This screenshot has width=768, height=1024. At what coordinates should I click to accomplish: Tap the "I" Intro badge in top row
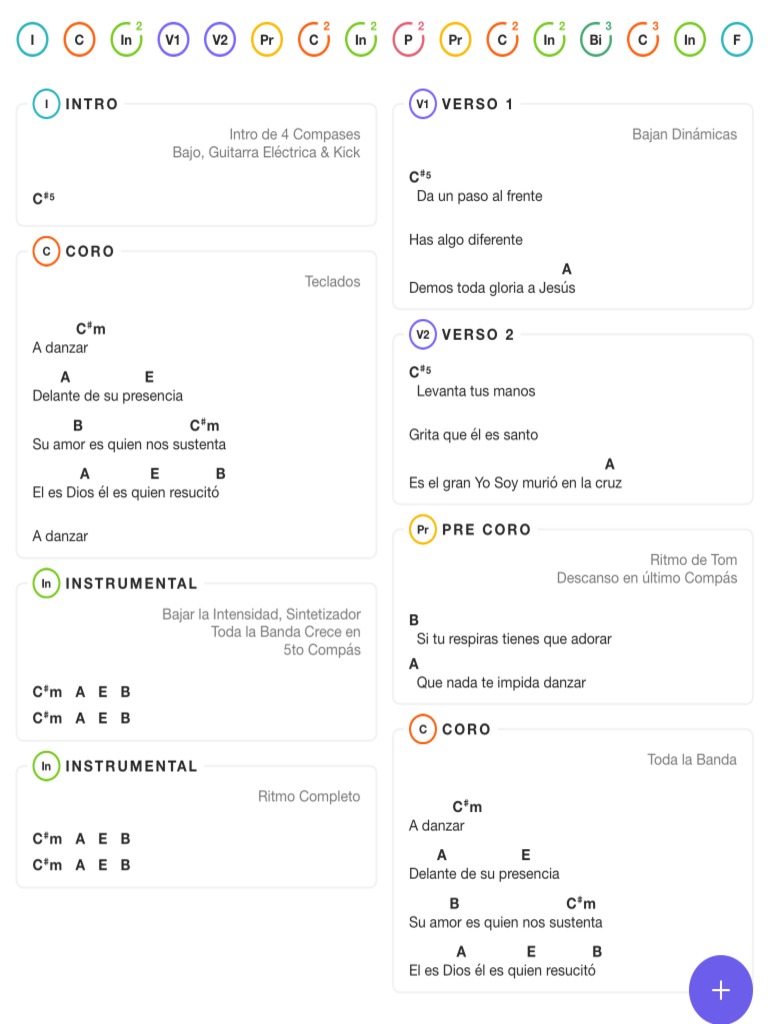coord(32,40)
